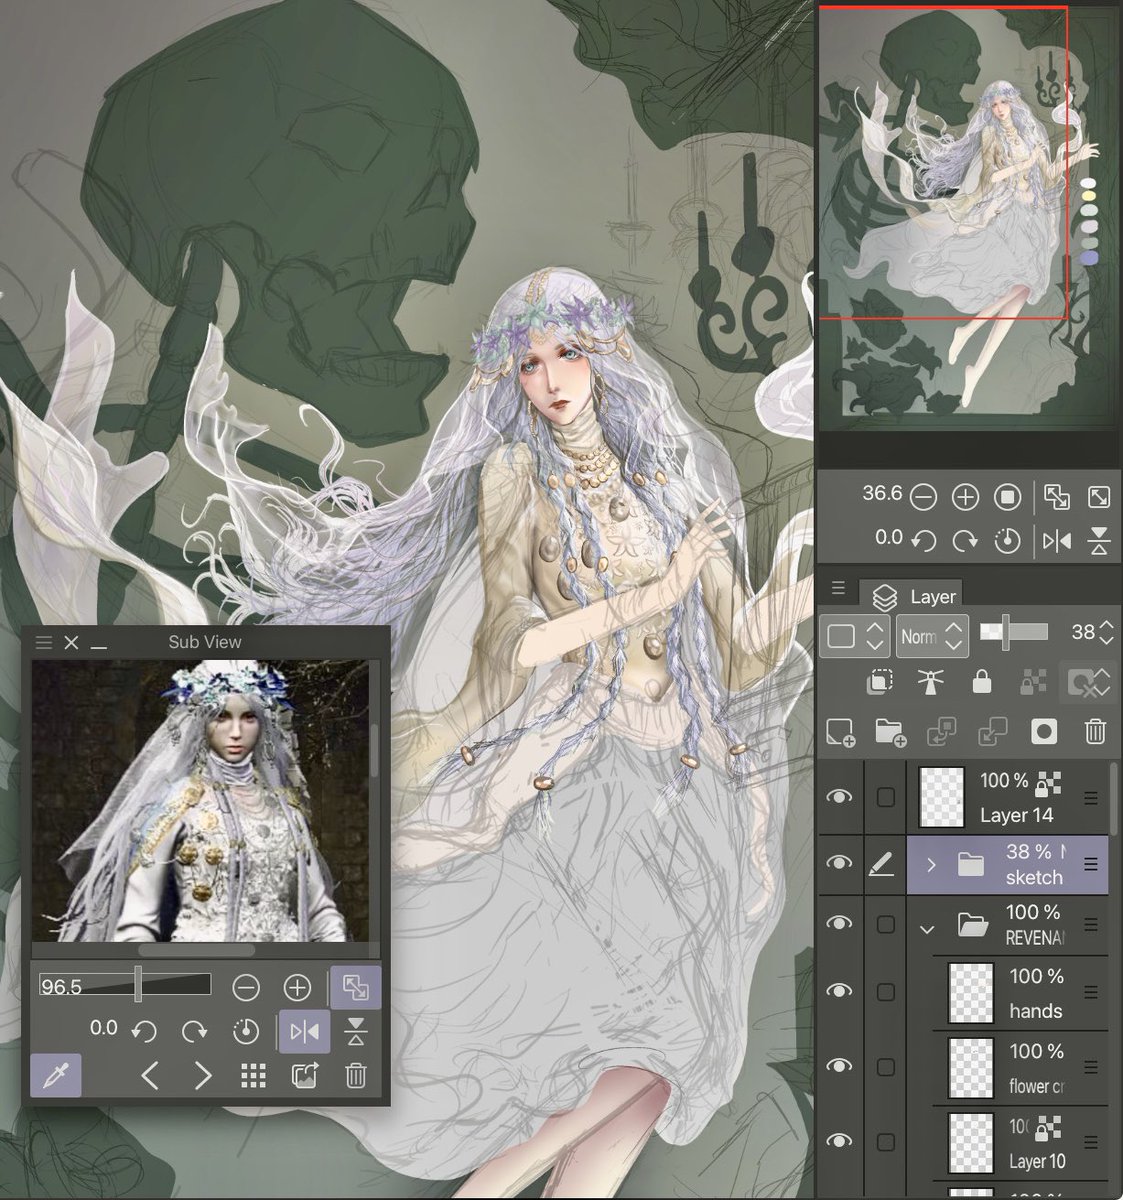Hide the hands layer with its eye icon
Image resolution: width=1123 pixels, height=1200 pixels.
[839, 993]
